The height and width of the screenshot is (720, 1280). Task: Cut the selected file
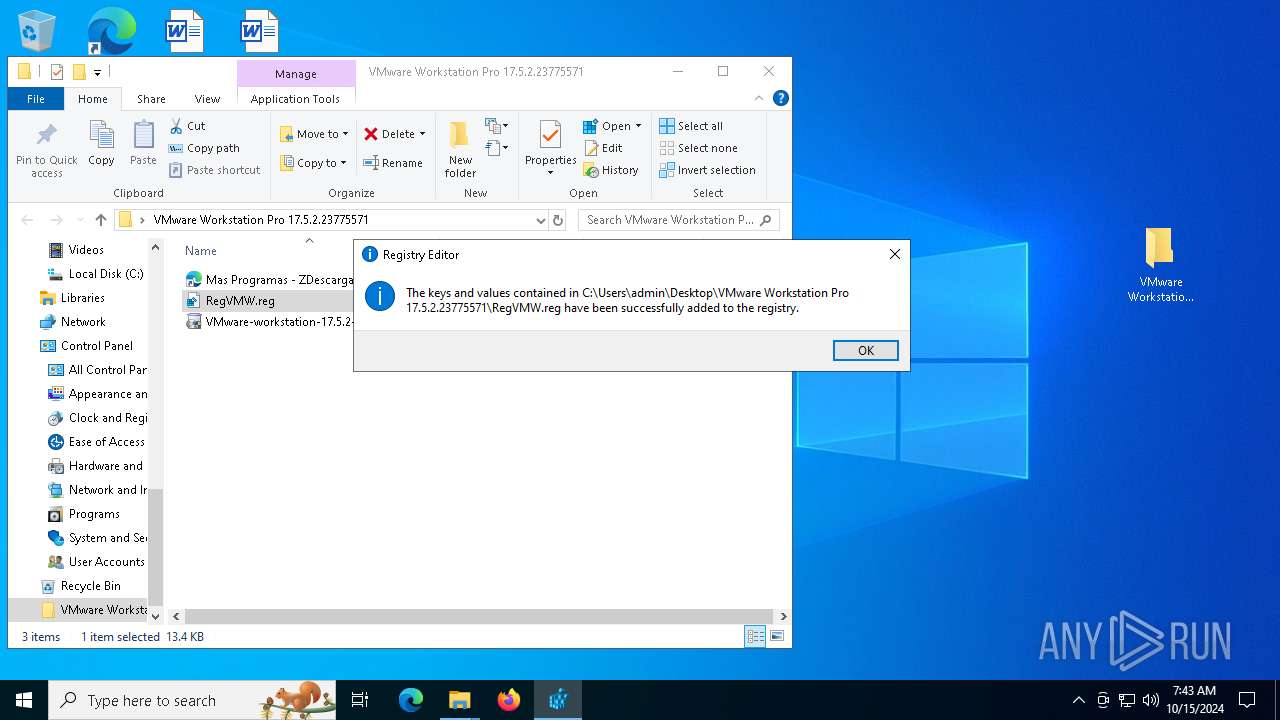pyautogui.click(x=187, y=126)
